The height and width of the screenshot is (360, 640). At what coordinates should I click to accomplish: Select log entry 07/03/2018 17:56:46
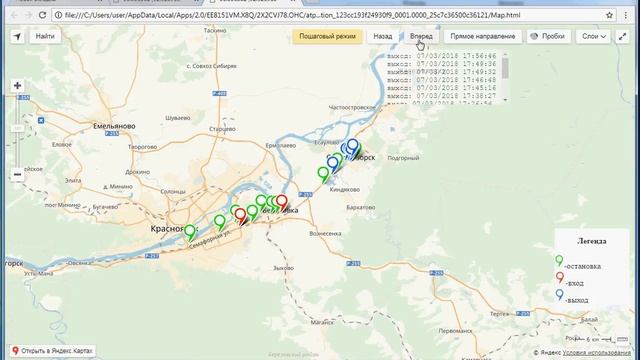click(442, 56)
